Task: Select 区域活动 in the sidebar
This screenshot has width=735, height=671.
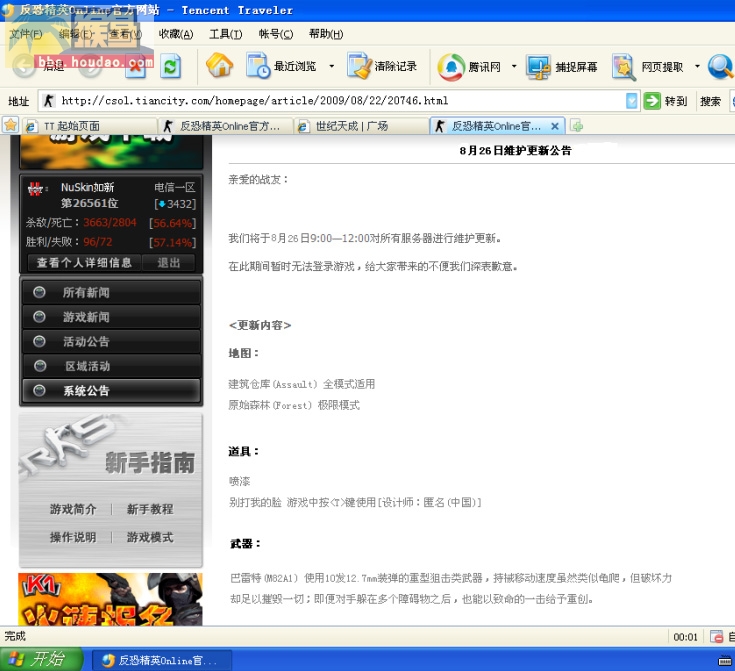Action: coord(112,366)
